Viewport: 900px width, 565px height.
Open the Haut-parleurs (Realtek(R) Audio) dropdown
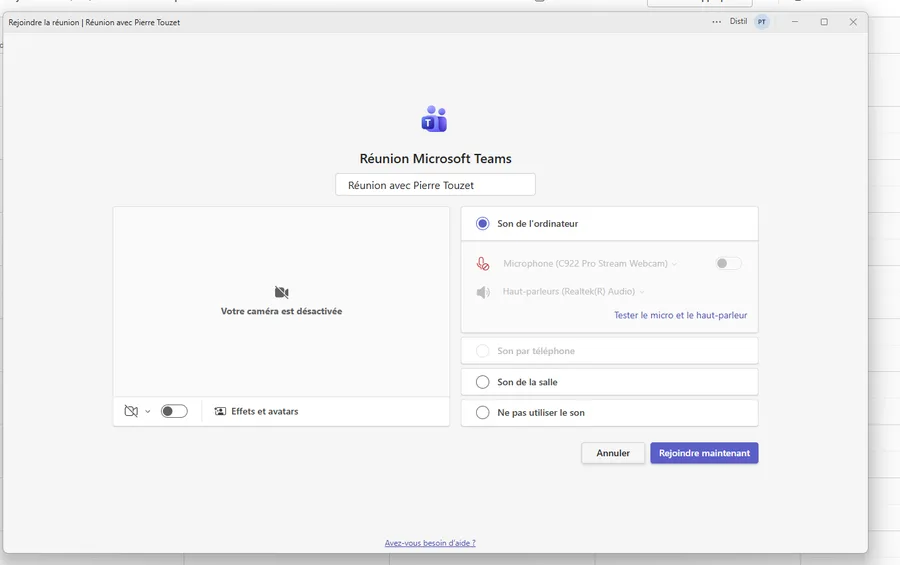573,292
